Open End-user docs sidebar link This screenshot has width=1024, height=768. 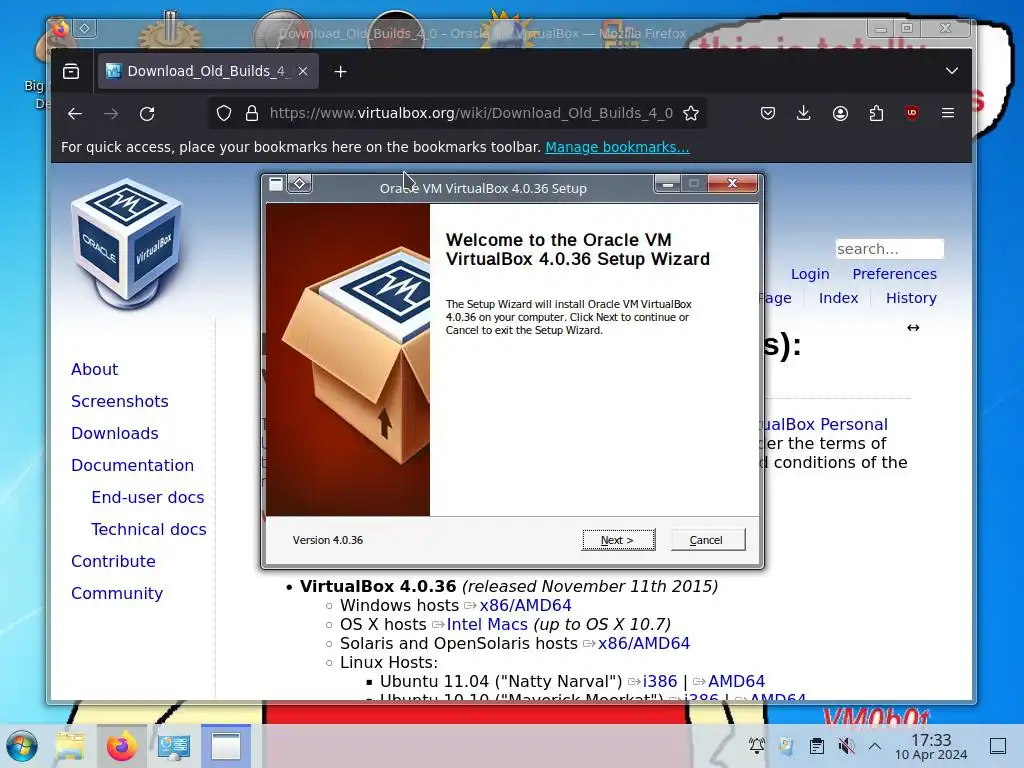click(x=148, y=497)
